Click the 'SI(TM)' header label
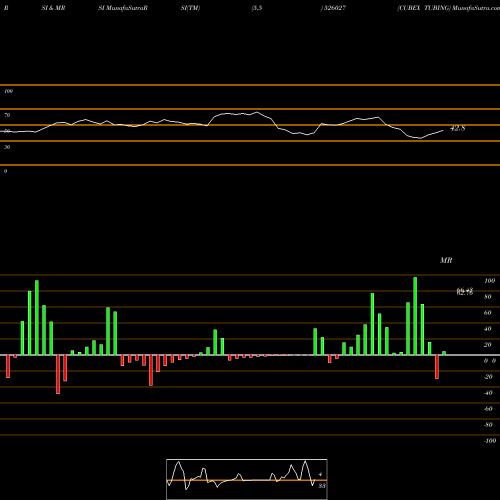This screenshot has height=500, width=500. 190,8
